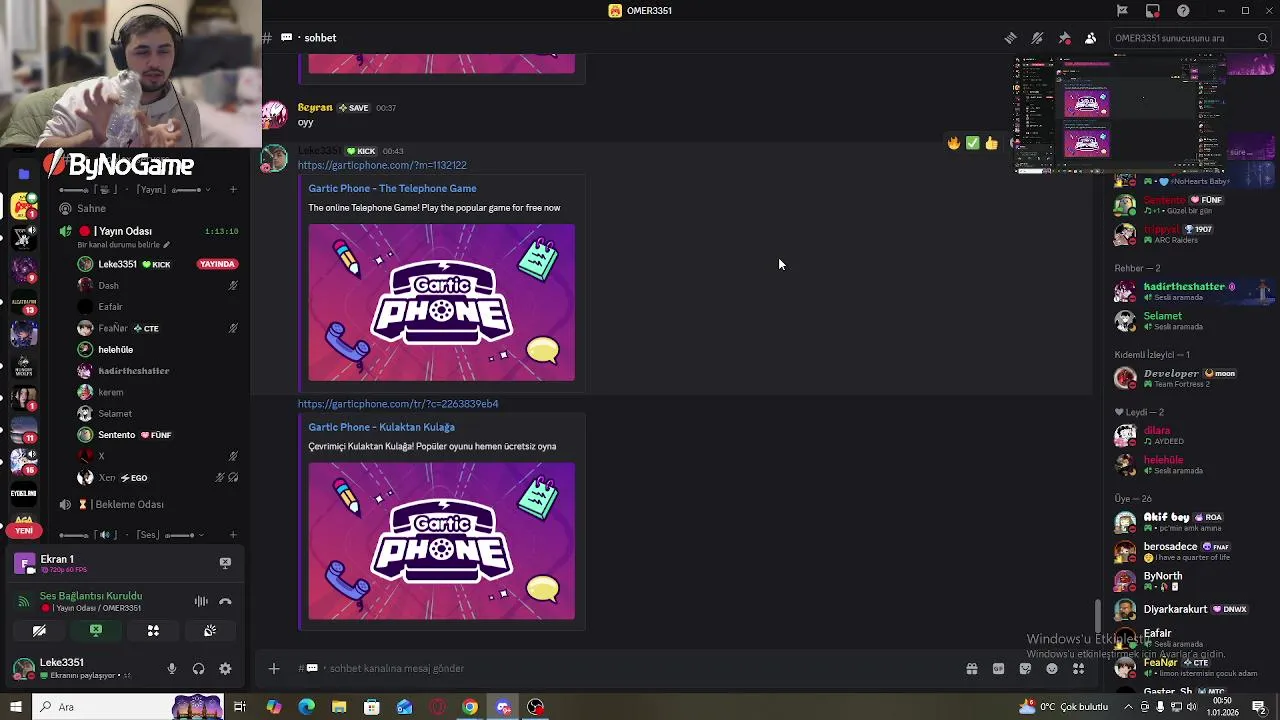The height and width of the screenshot is (720, 1280).
Task: Select hadirtheshatter in voice channel list
Action: pos(157,371)
